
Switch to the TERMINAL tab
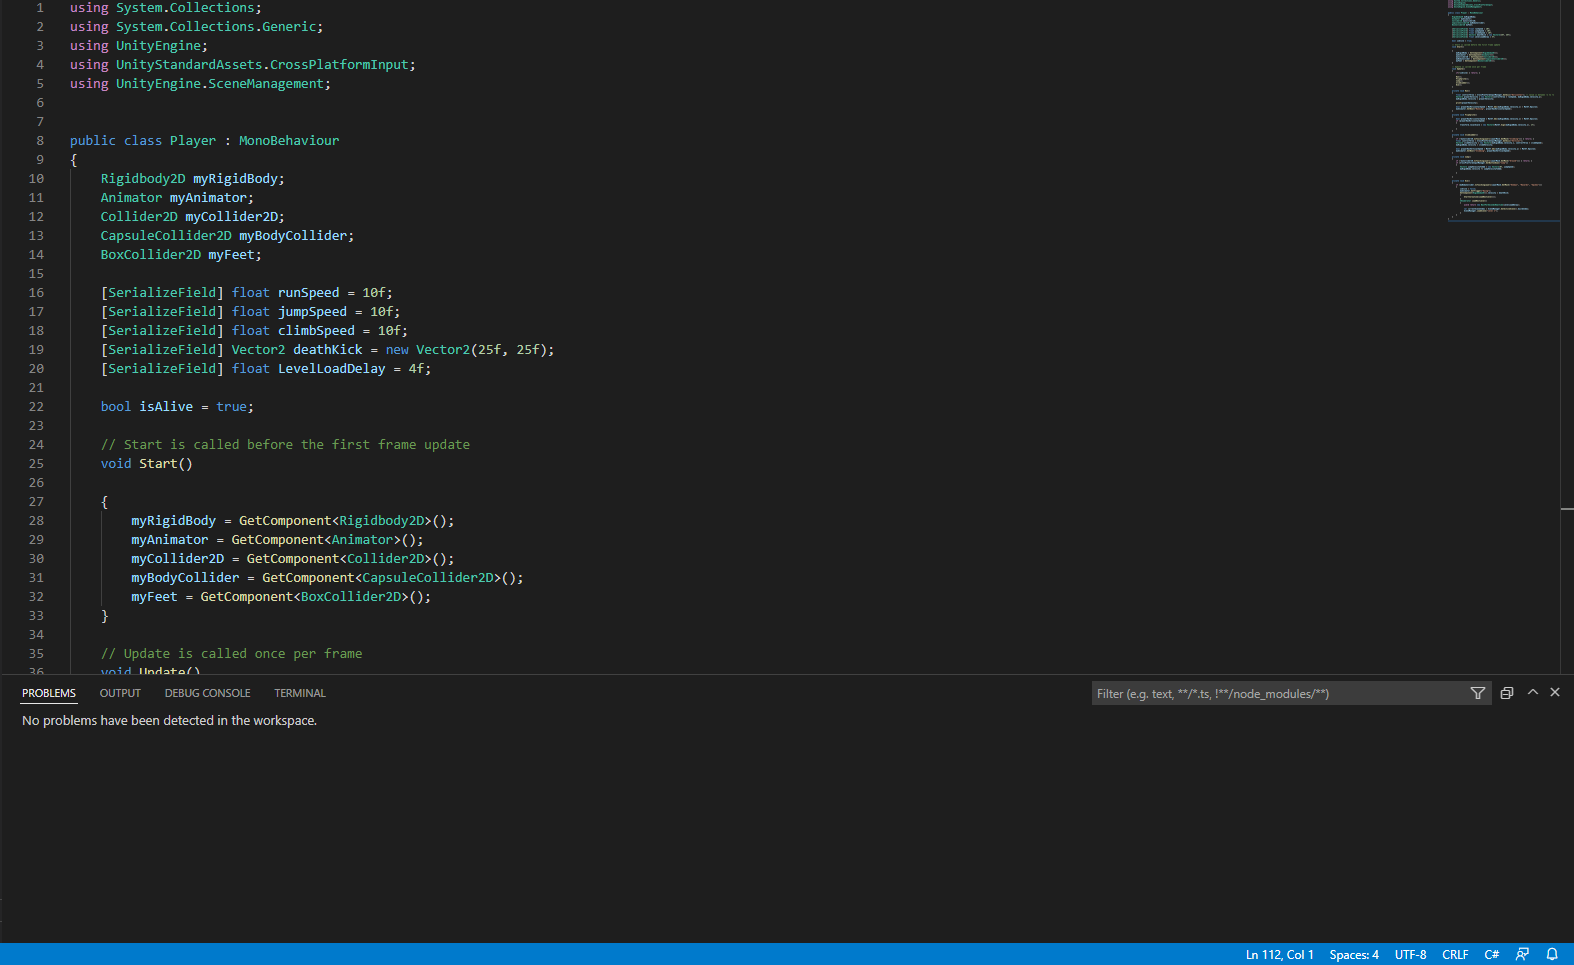tap(300, 693)
